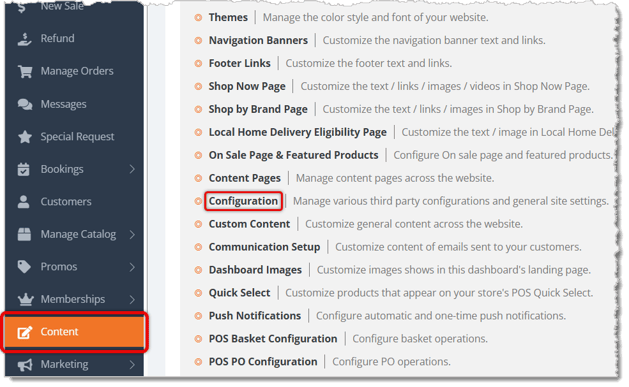Click the orange bullet beside Push Notifications
Viewport: 629px width, 387px height.
coord(198,316)
